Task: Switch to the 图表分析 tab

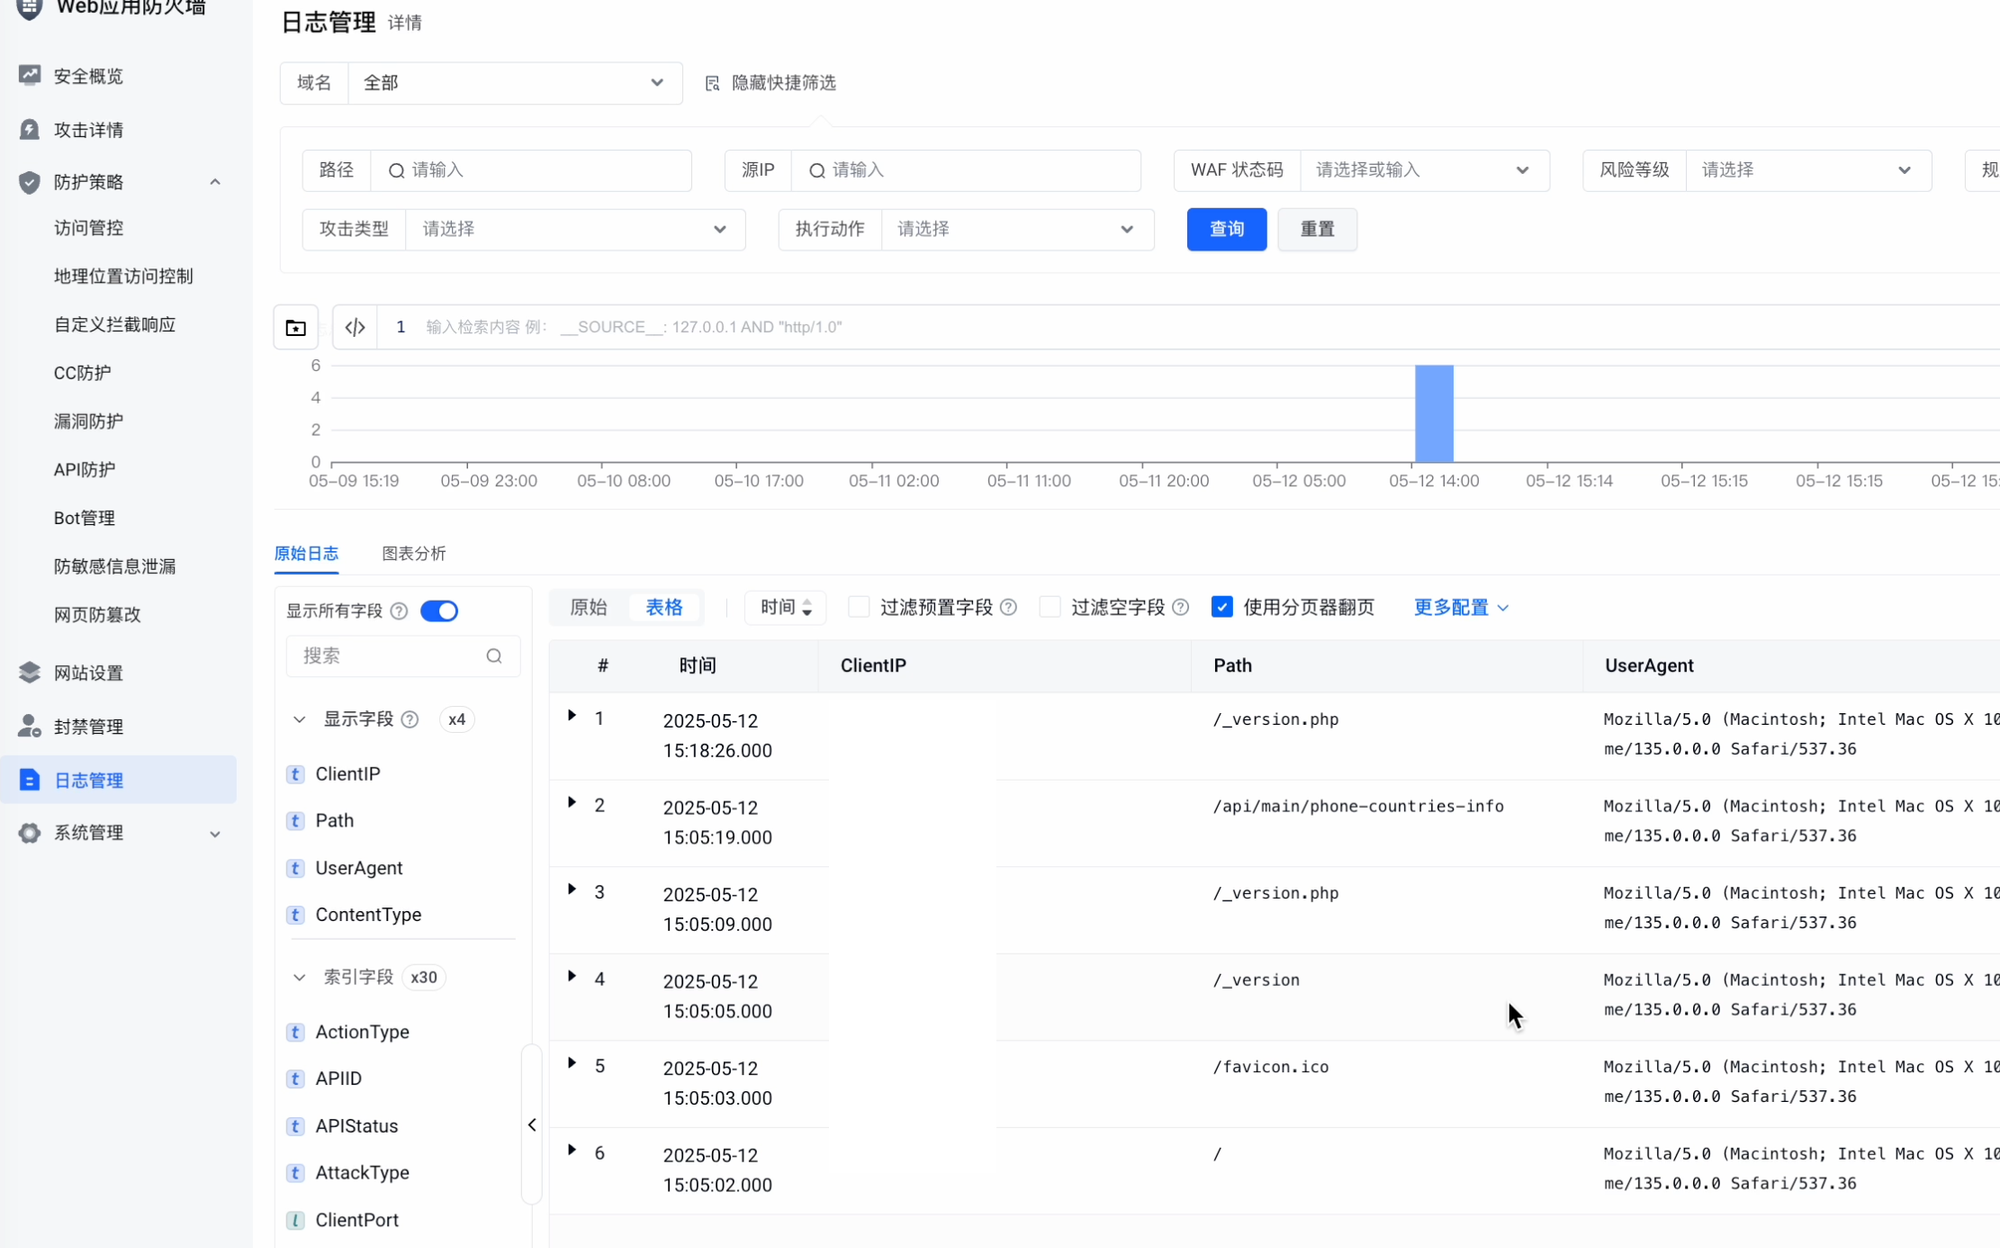Action: click(414, 553)
